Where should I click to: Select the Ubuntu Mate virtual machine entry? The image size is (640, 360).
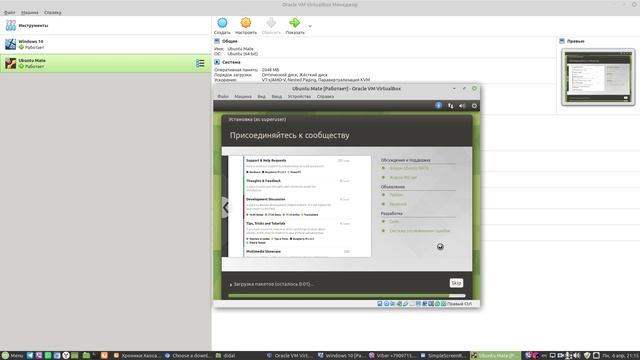tap(105, 63)
